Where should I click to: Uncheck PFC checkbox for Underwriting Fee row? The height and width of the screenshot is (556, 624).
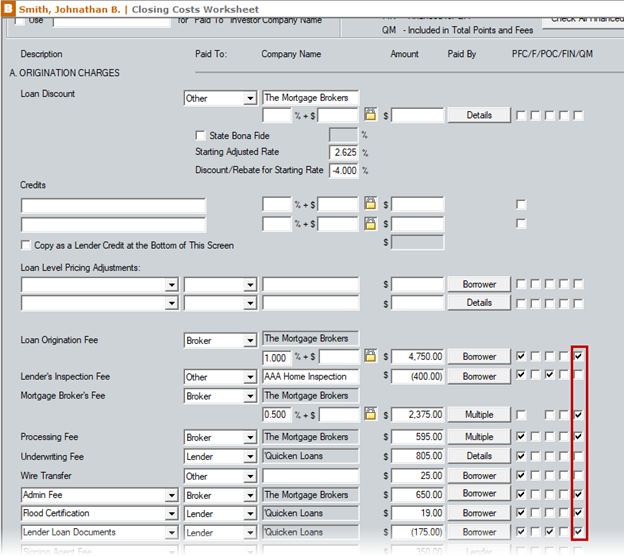click(521, 456)
